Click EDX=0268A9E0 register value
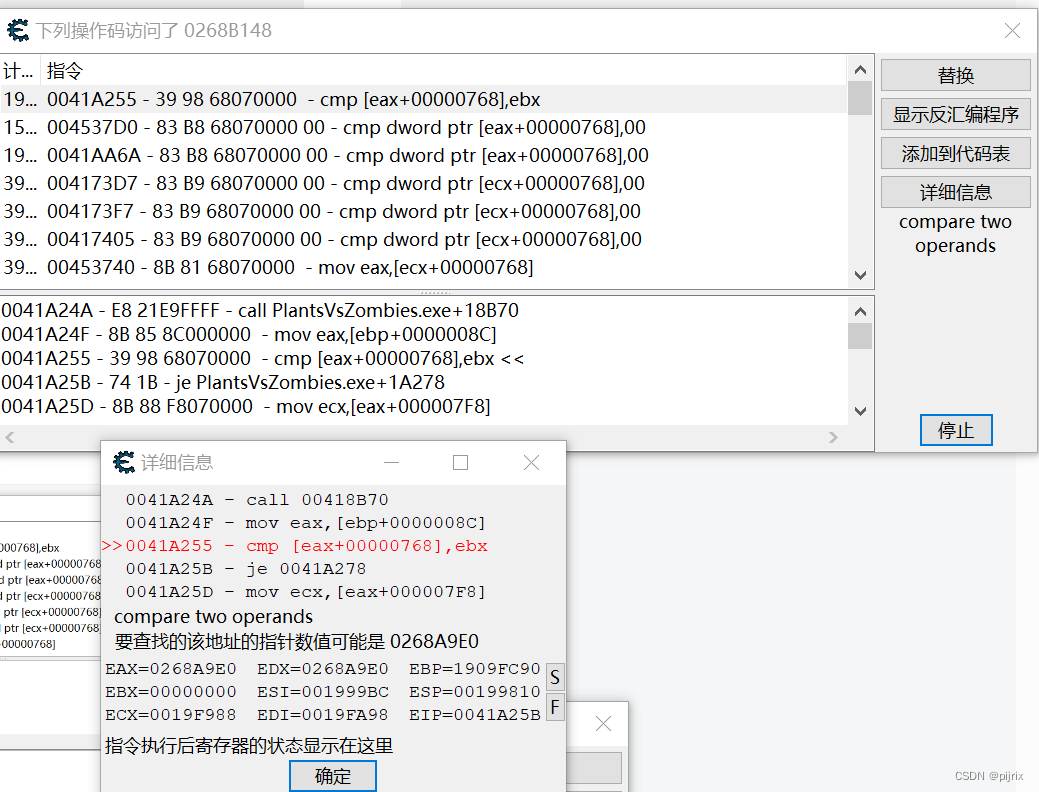The height and width of the screenshot is (792, 1039). point(323,669)
